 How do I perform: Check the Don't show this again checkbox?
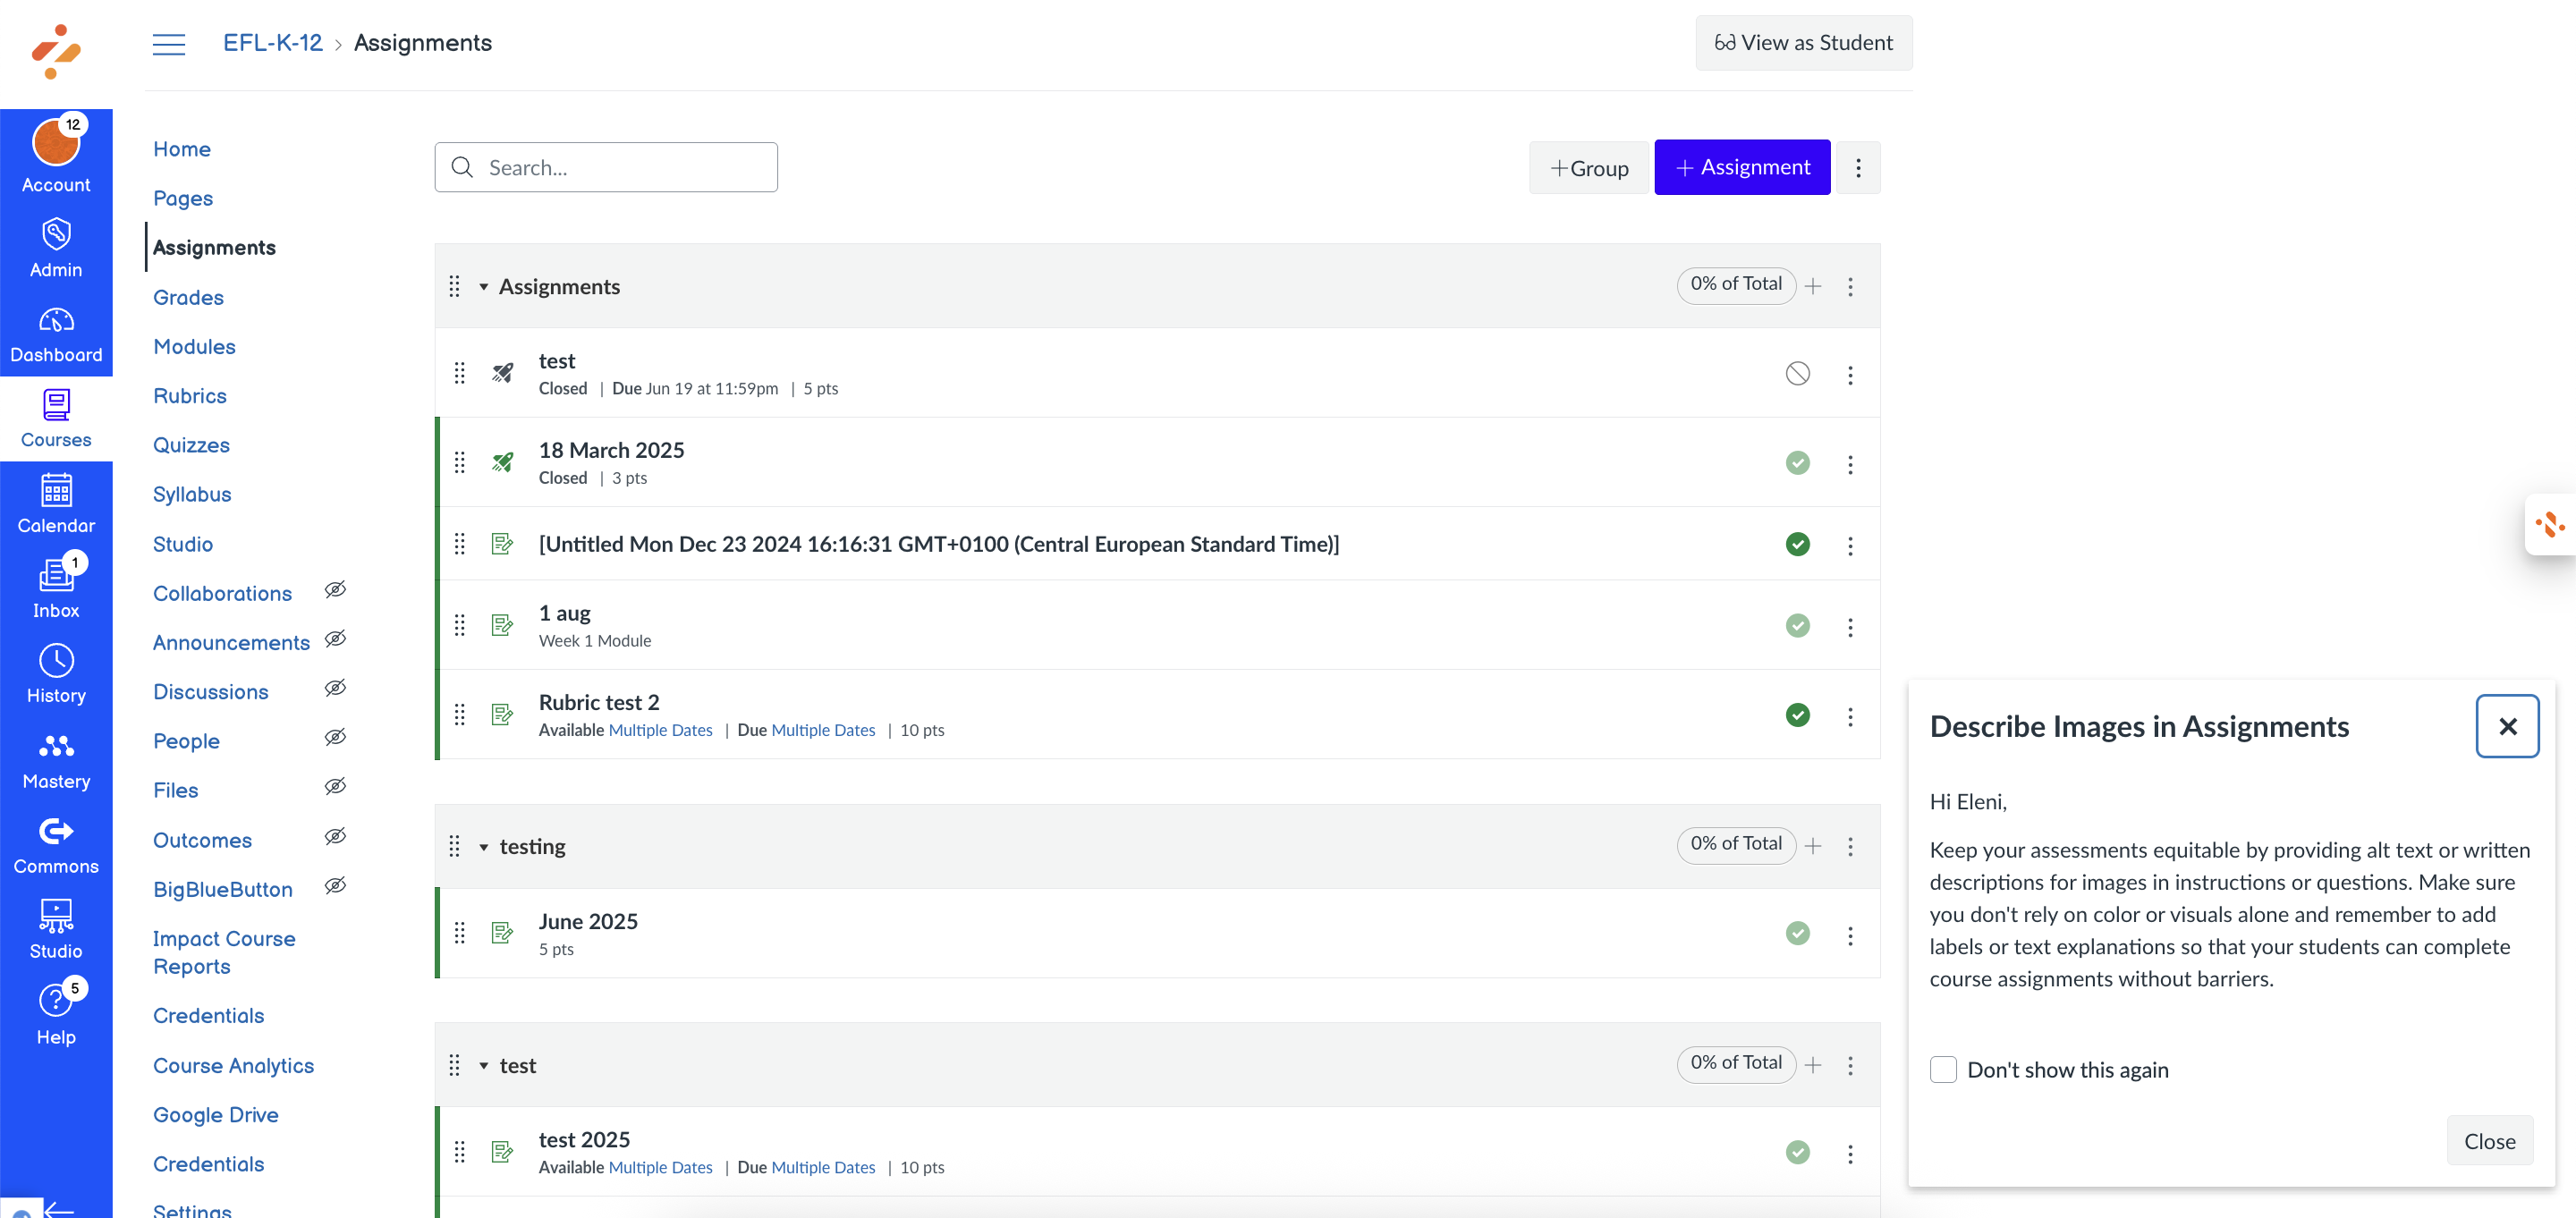tap(1942, 1069)
